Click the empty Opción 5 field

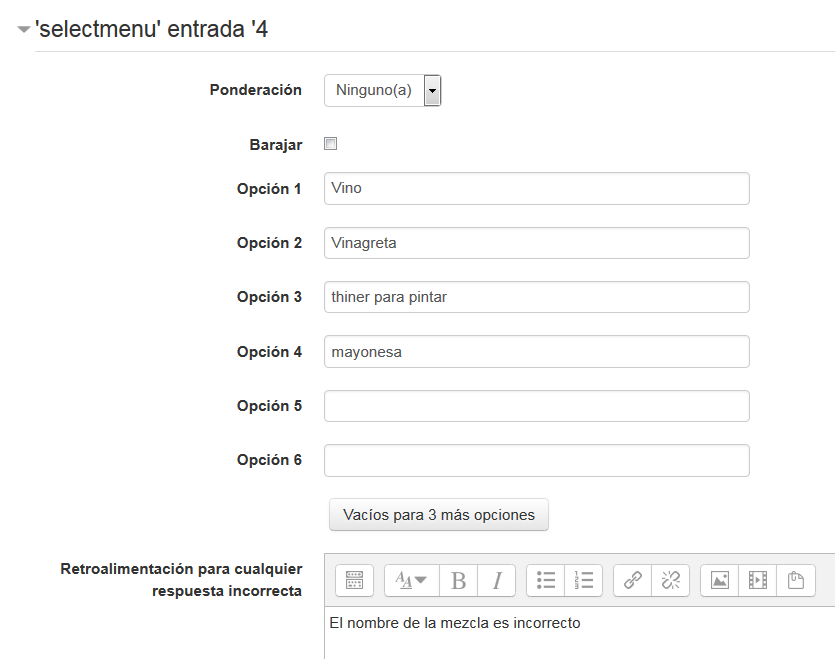[x=536, y=406]
